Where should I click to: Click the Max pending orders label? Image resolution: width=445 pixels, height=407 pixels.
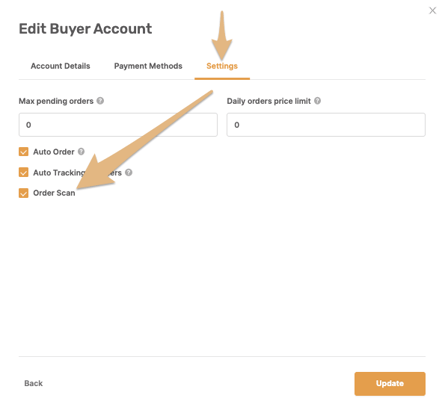click(56, 101)
